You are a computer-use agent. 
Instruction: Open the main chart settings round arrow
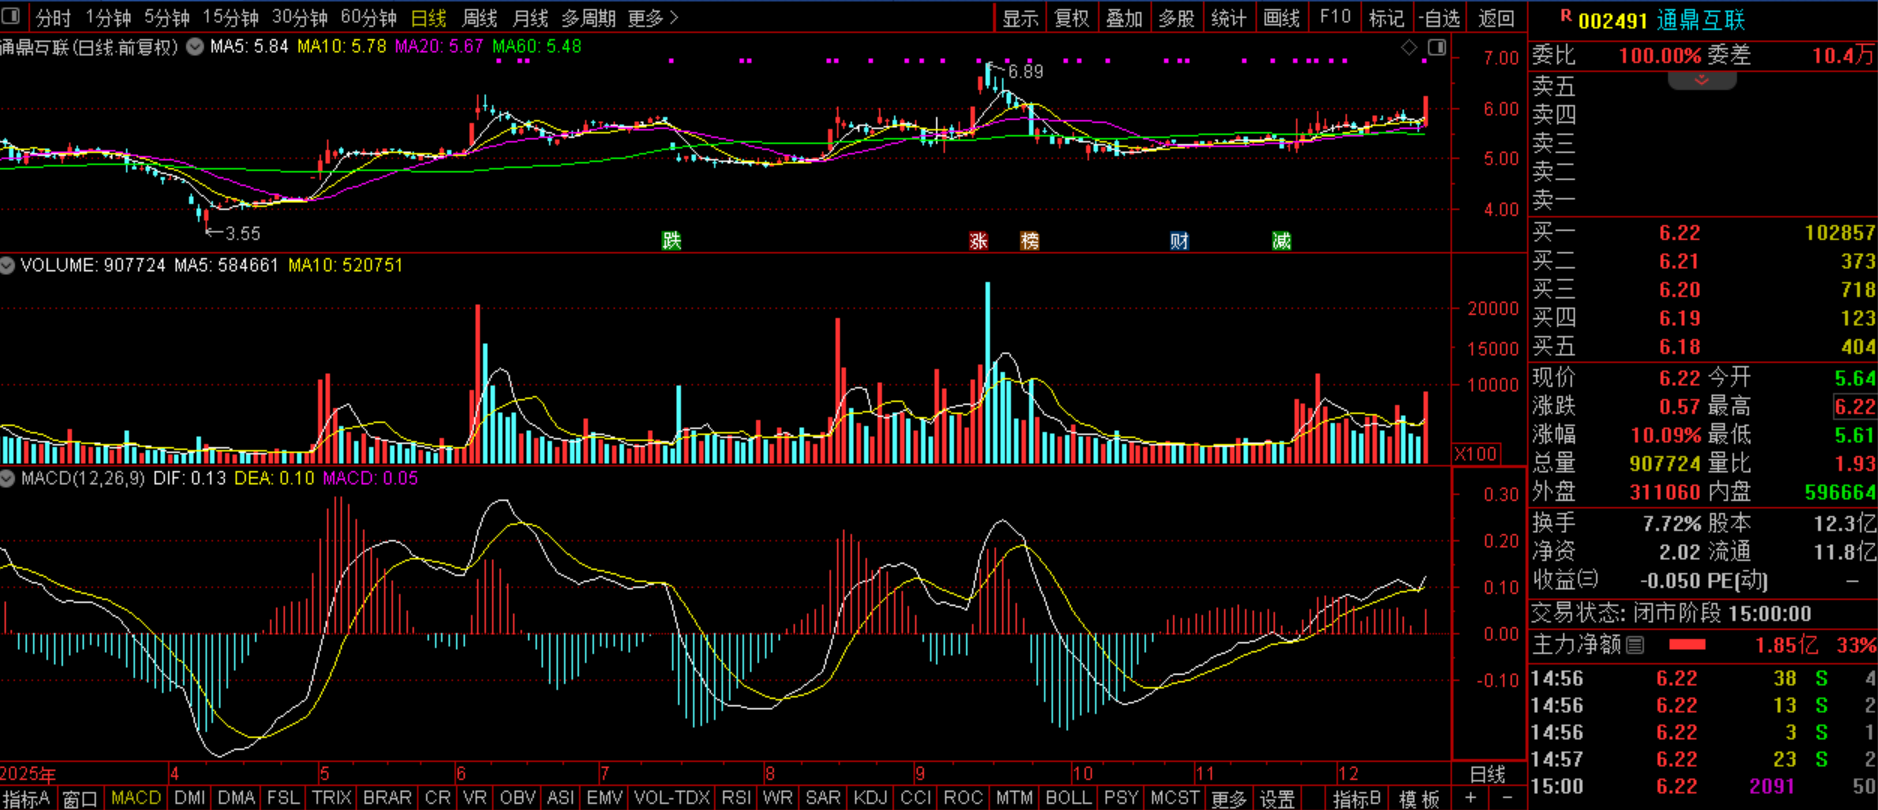point(195,46)
